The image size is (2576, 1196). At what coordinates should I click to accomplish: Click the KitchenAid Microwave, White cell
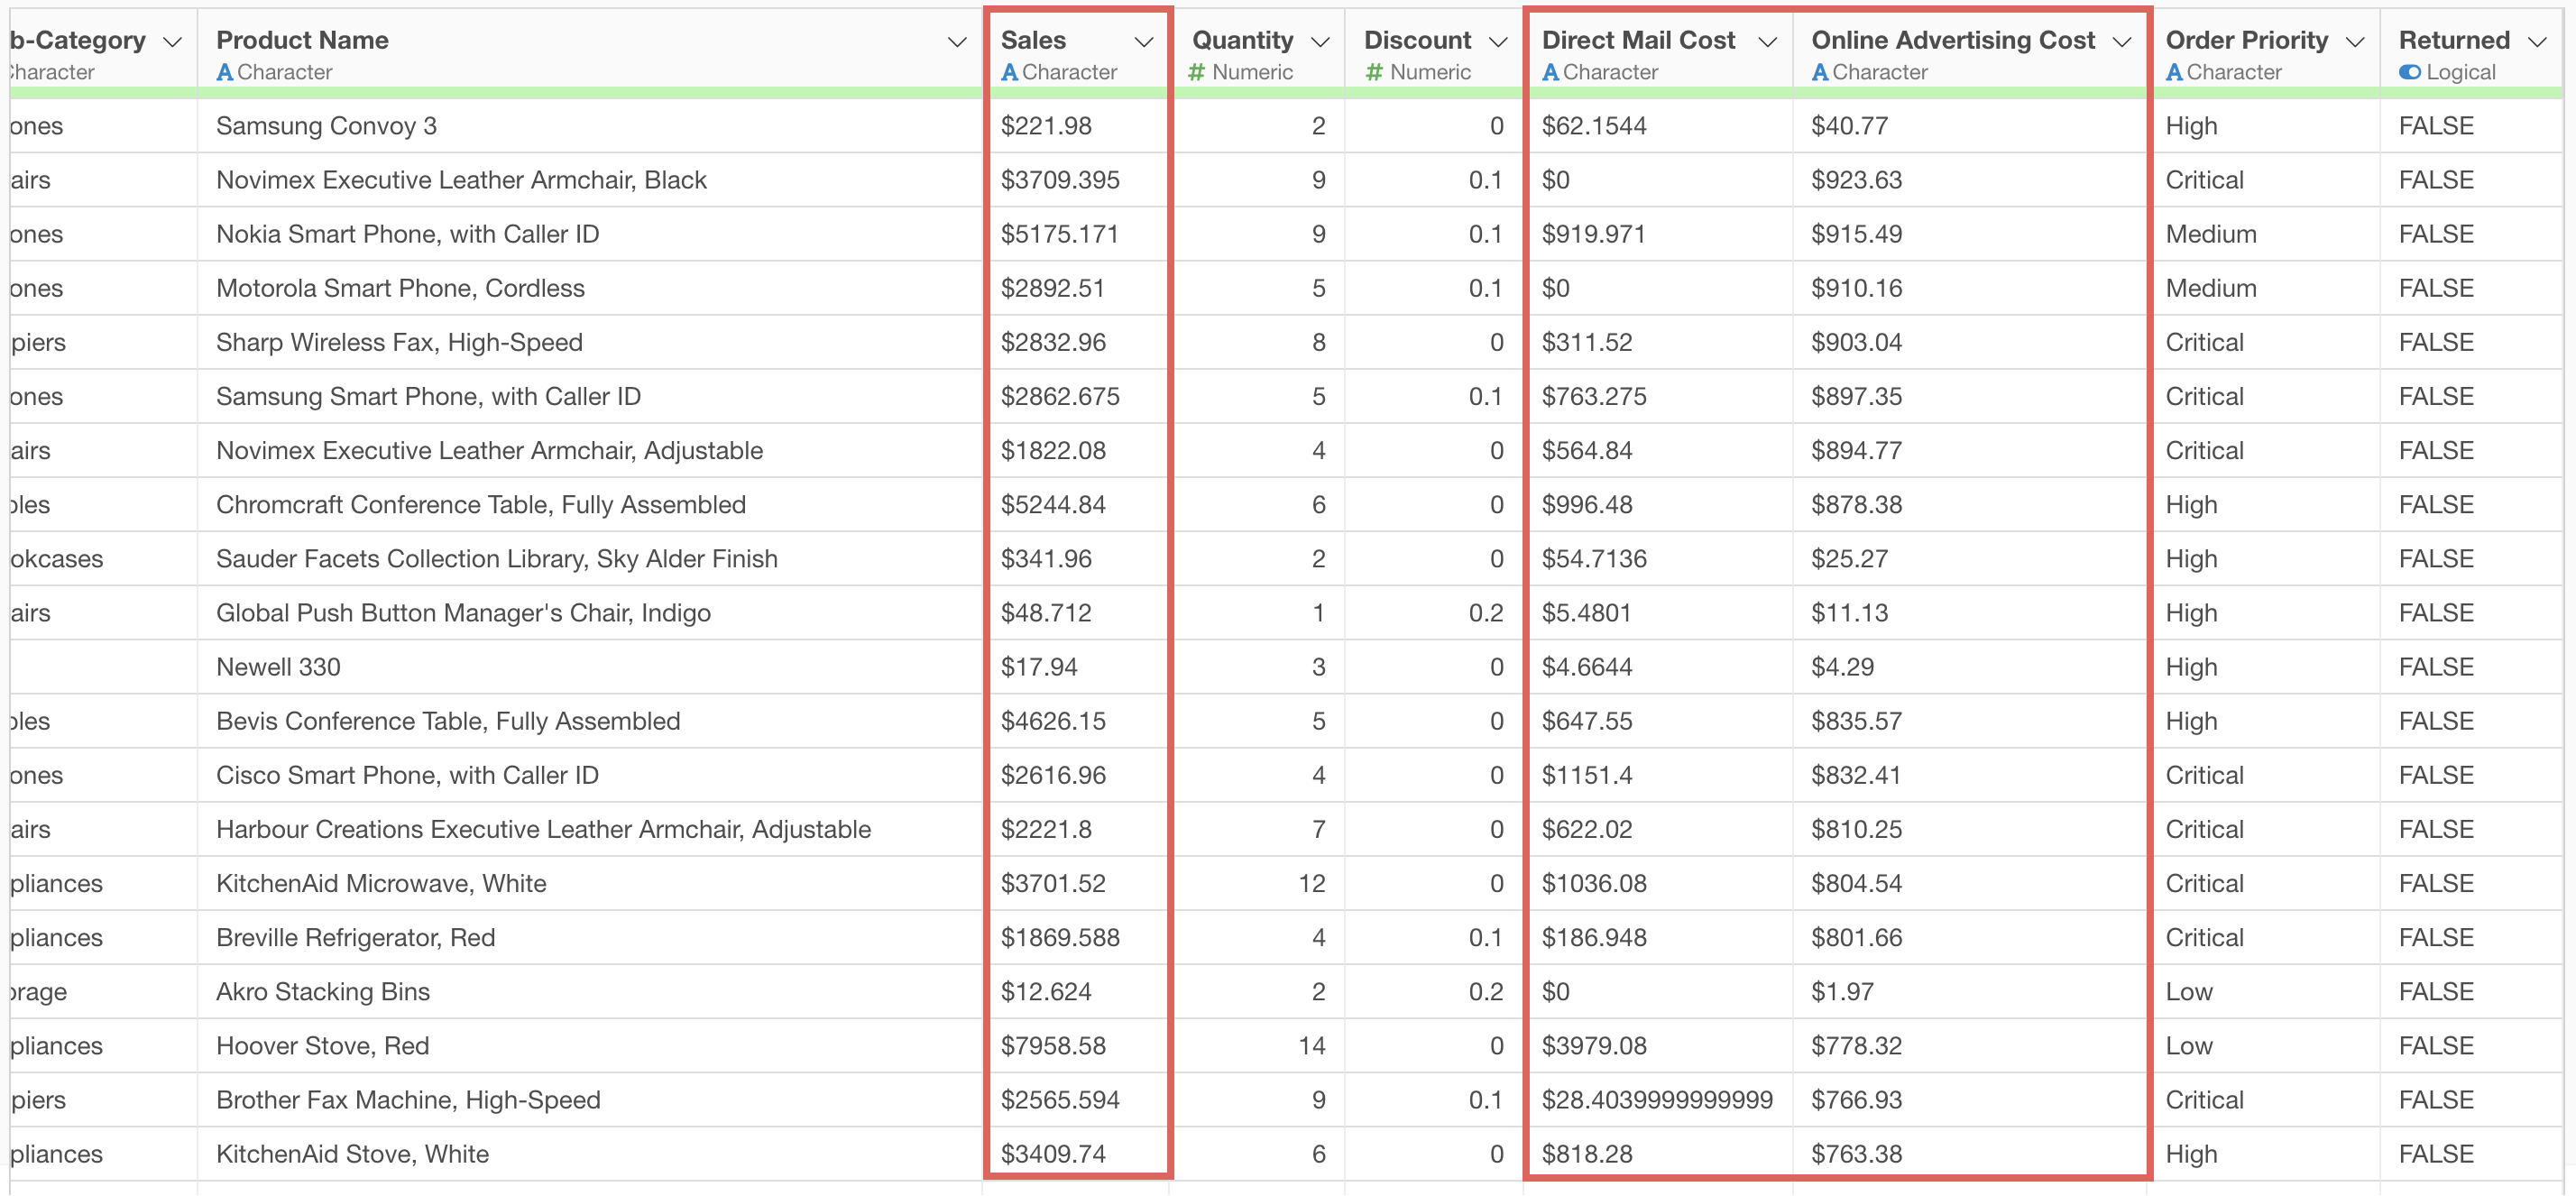click(590, 882)
